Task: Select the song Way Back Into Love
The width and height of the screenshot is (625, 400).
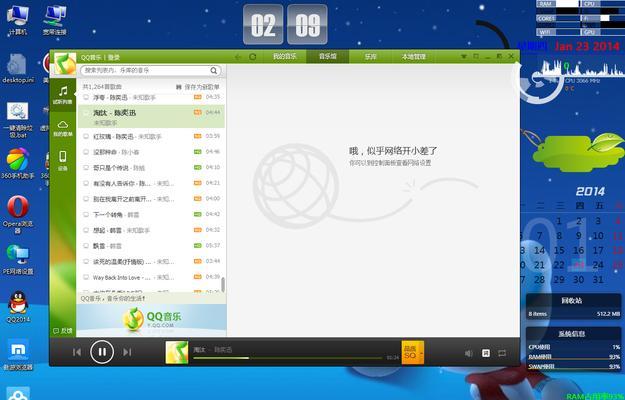Action: pos(151,277)
